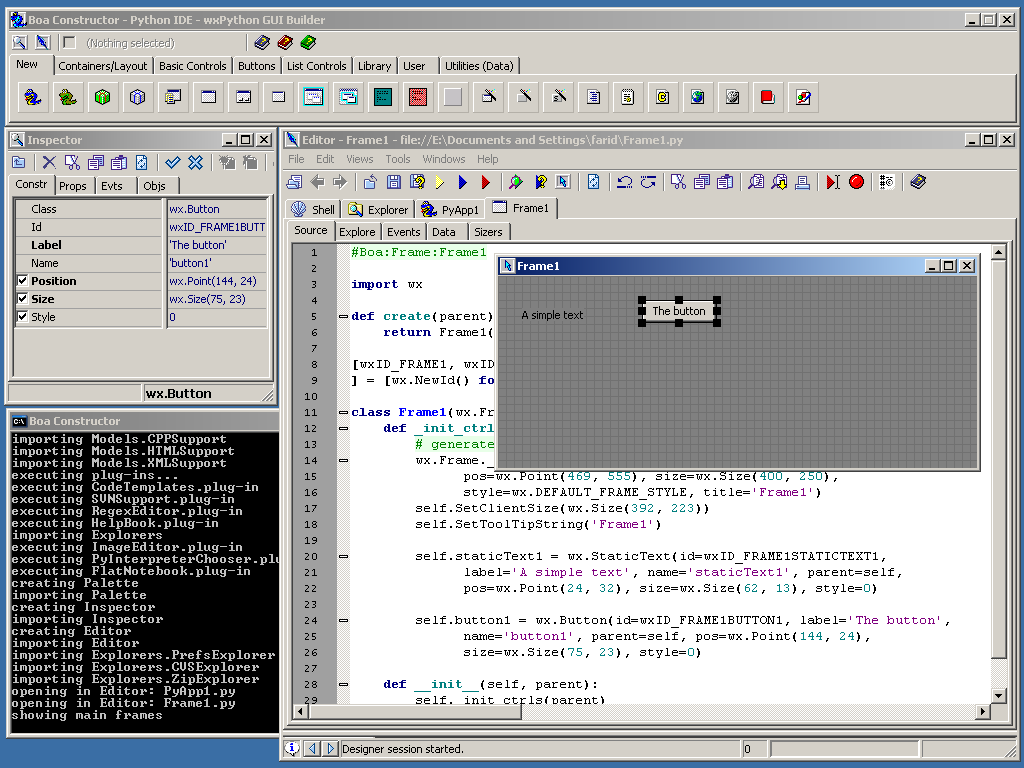Screen dimensions: 1024x768
Task: Select 'A simple text' label in the Frame1 designer
Action: tap(552, 315)
